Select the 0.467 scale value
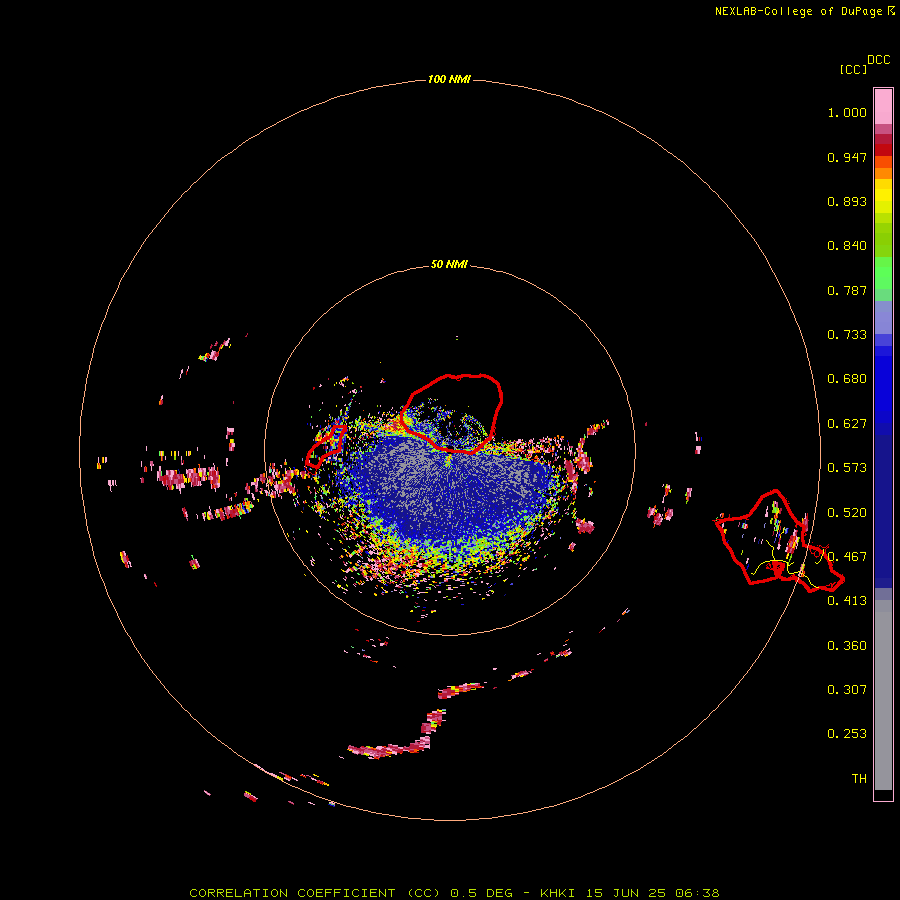 (847, 557)
